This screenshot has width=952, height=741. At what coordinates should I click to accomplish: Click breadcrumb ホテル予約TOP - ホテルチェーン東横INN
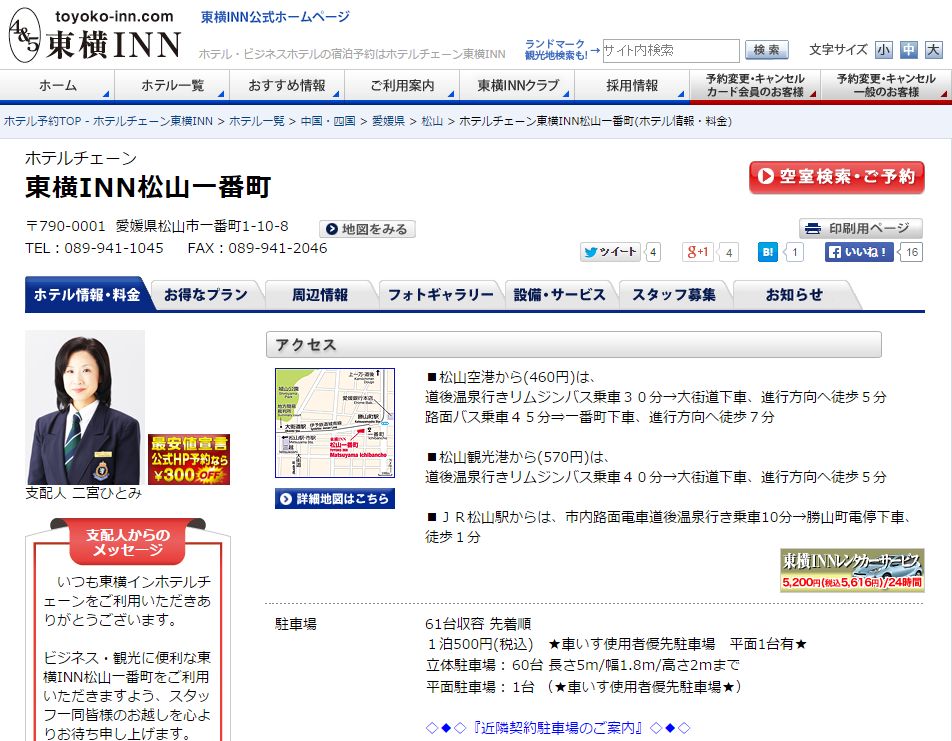109,121
